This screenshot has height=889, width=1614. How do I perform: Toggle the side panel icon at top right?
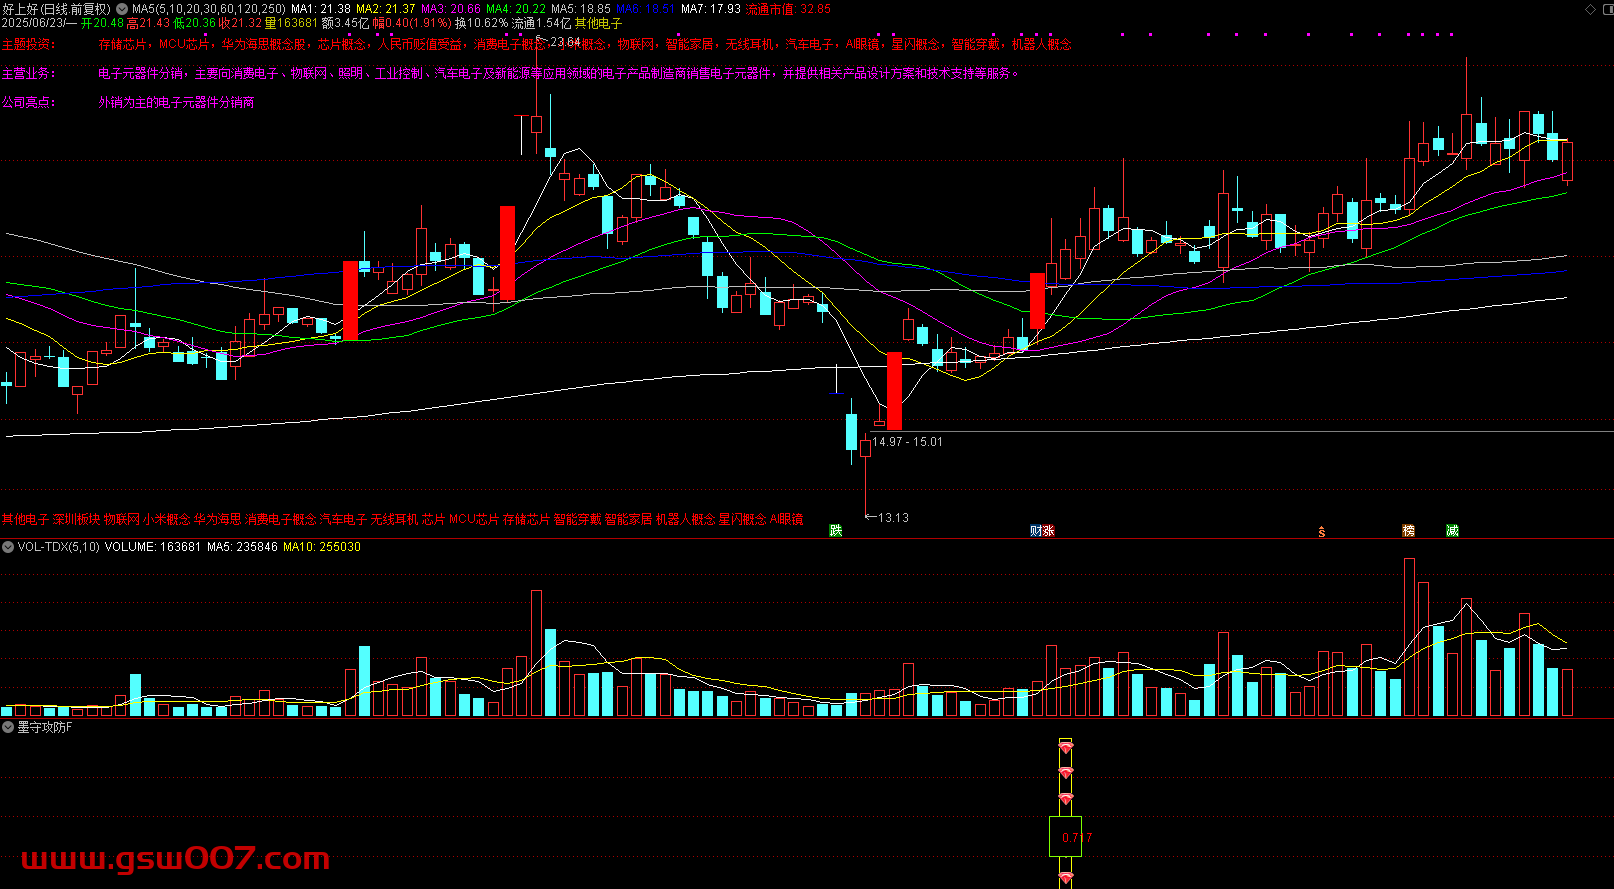(x=1606, y=9)
